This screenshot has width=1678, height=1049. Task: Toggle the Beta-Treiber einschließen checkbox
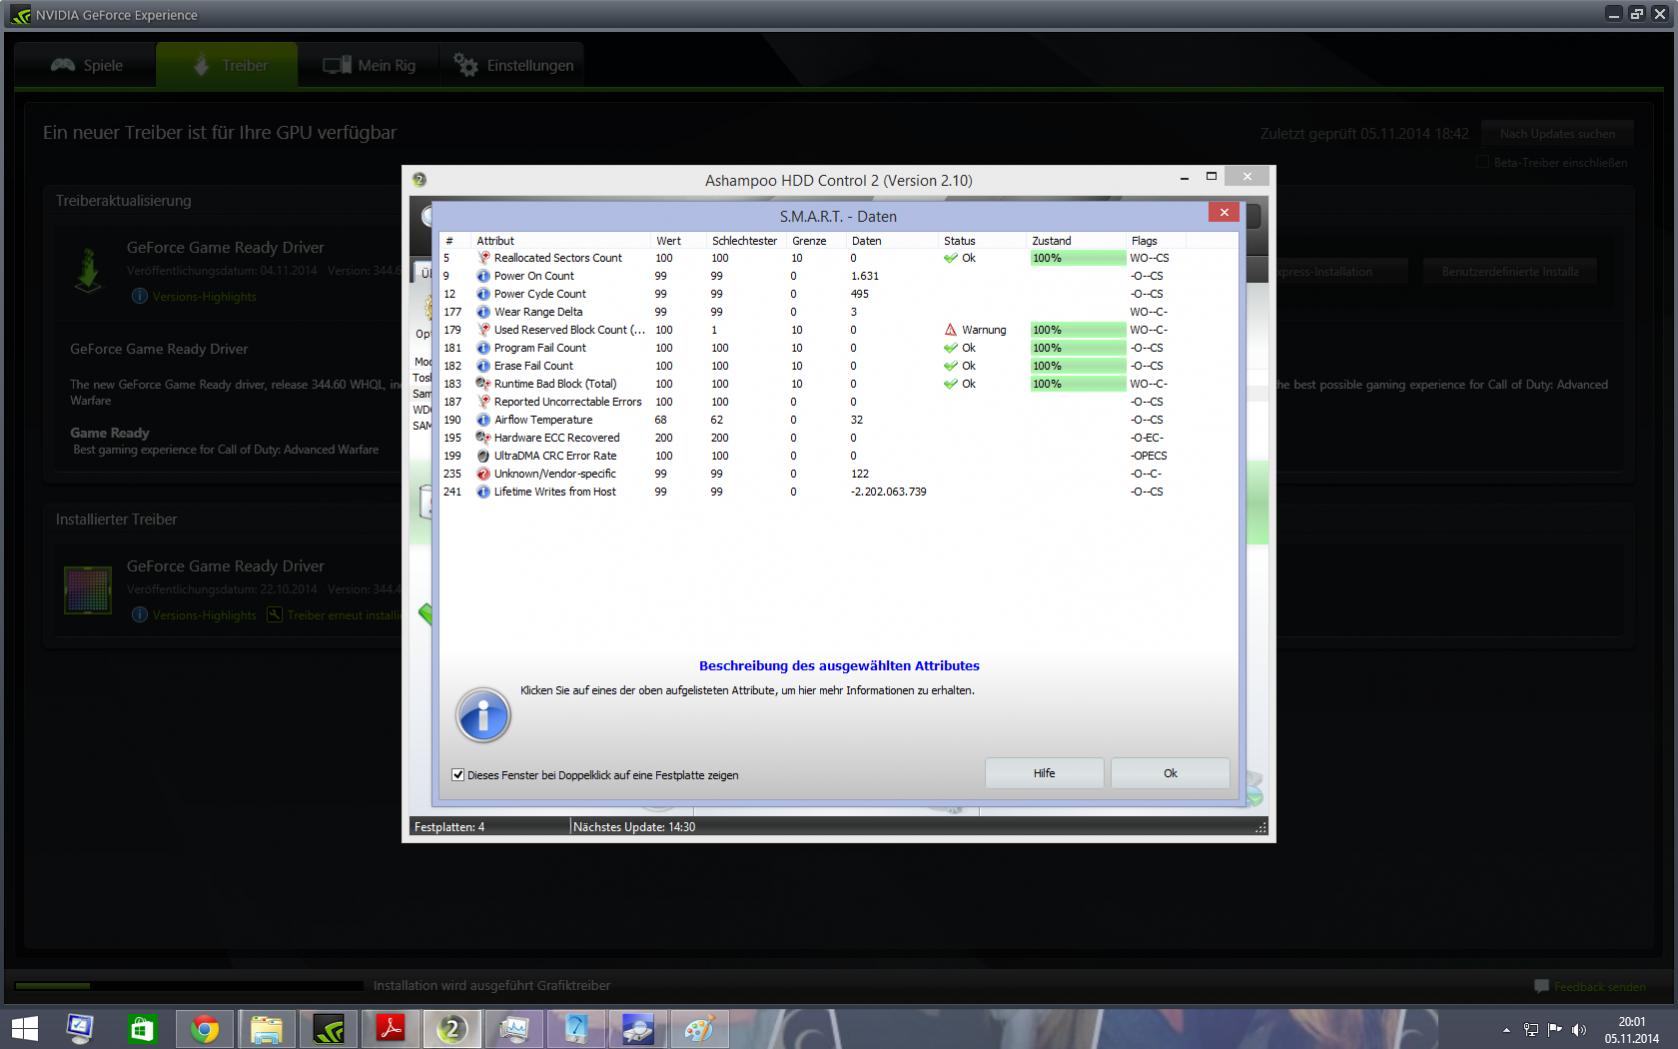pos(1483,162)
